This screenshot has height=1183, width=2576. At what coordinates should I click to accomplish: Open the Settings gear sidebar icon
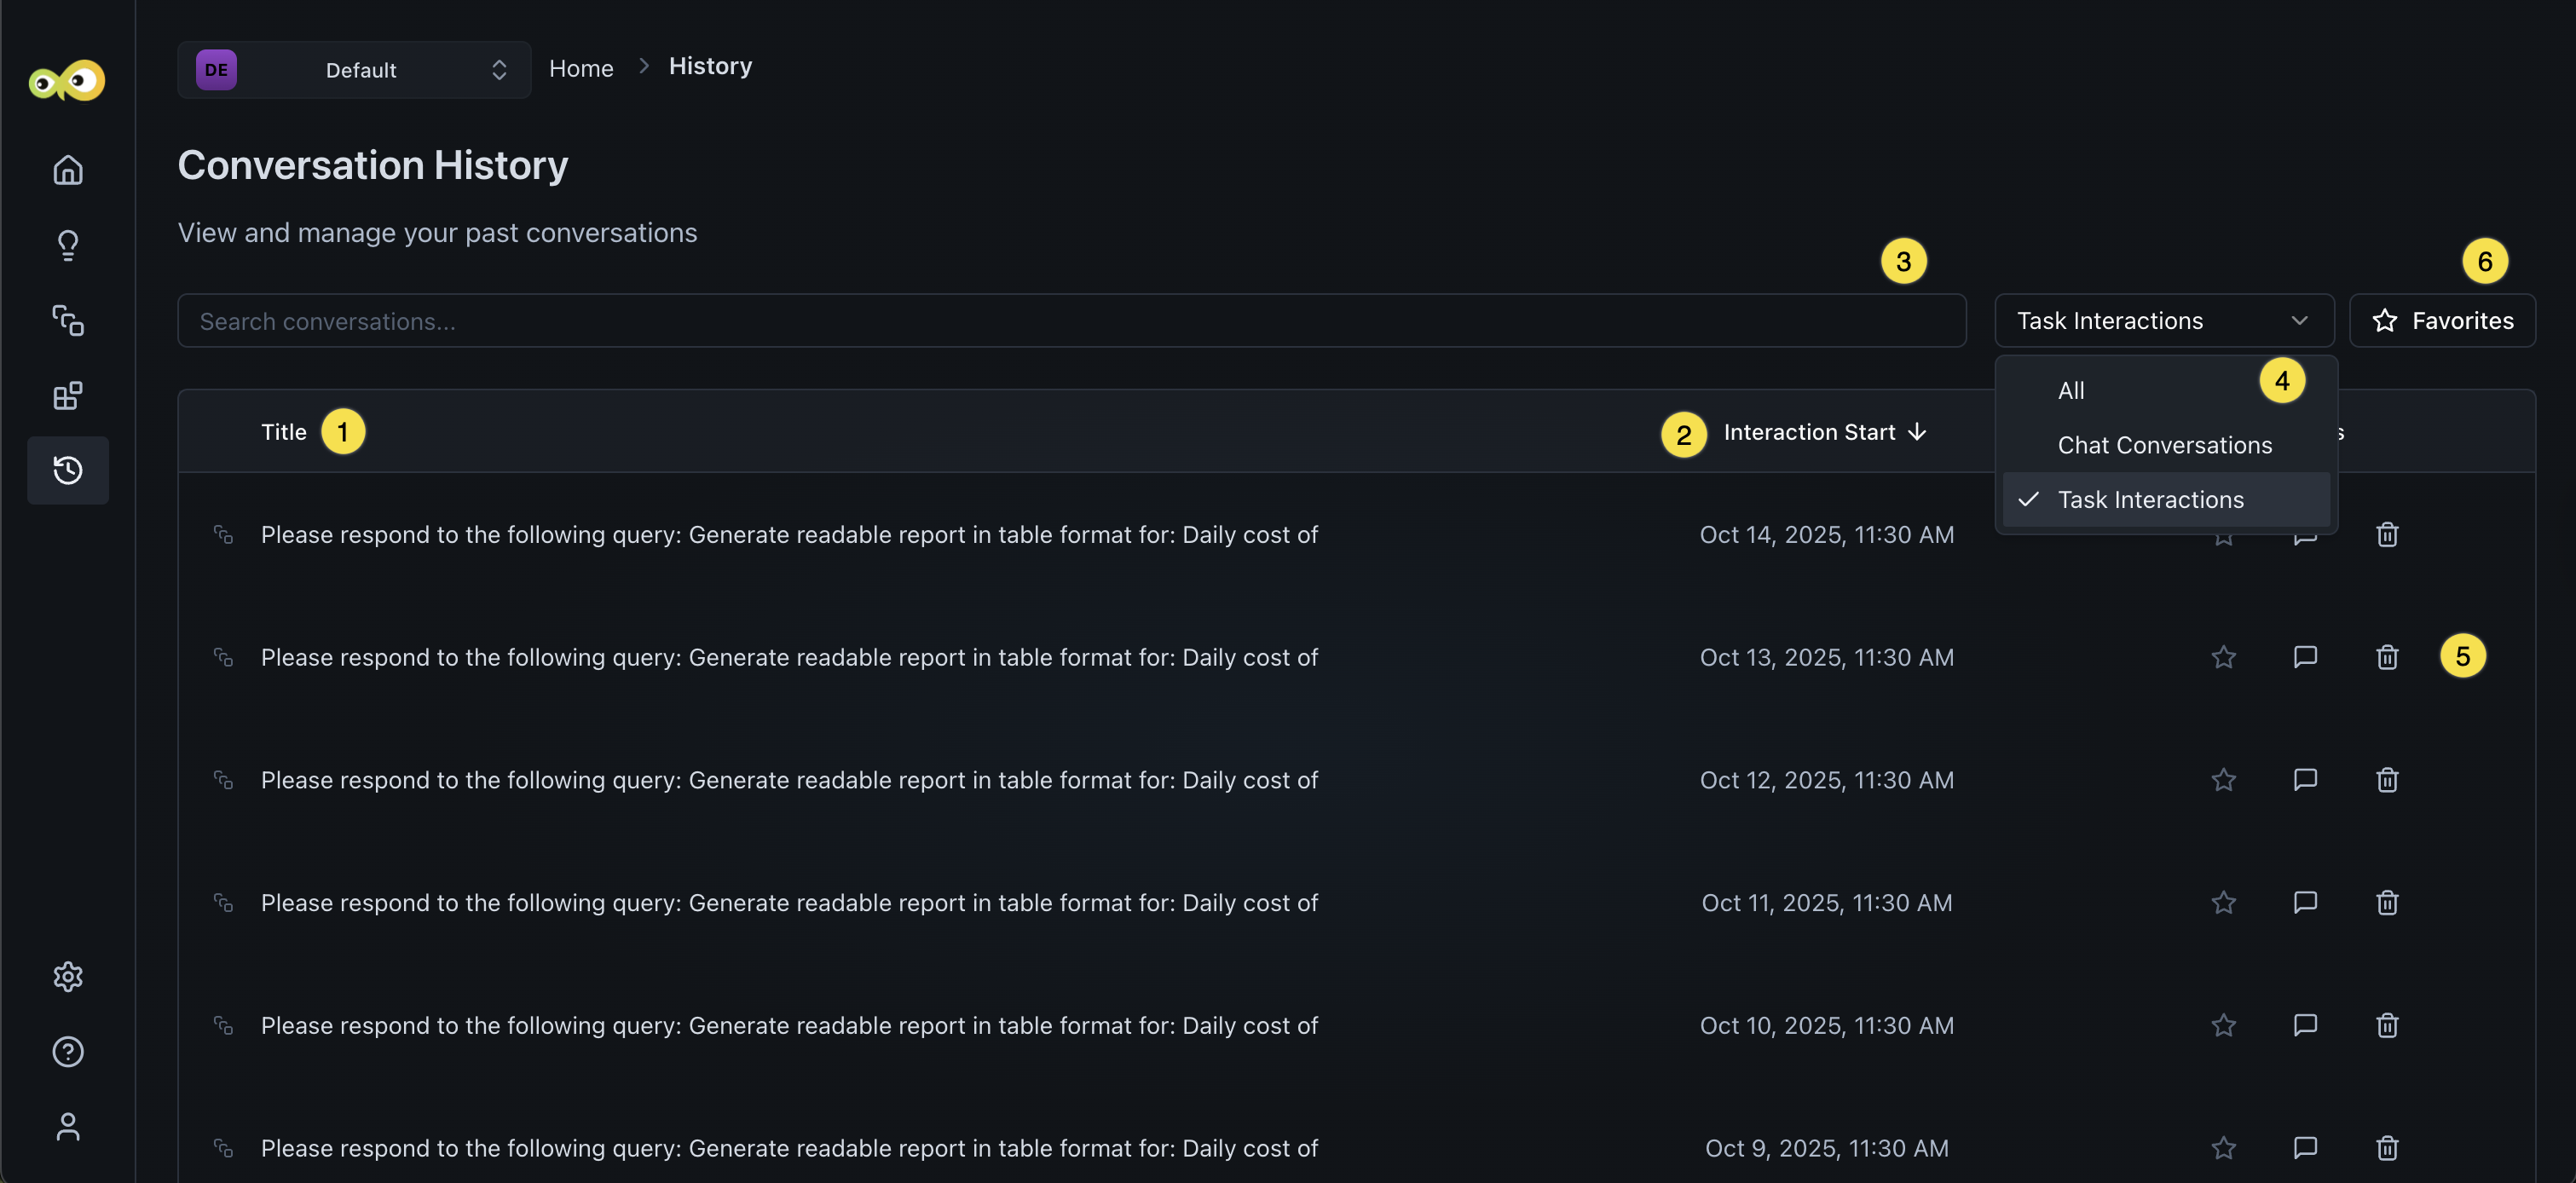pos(68,976)
